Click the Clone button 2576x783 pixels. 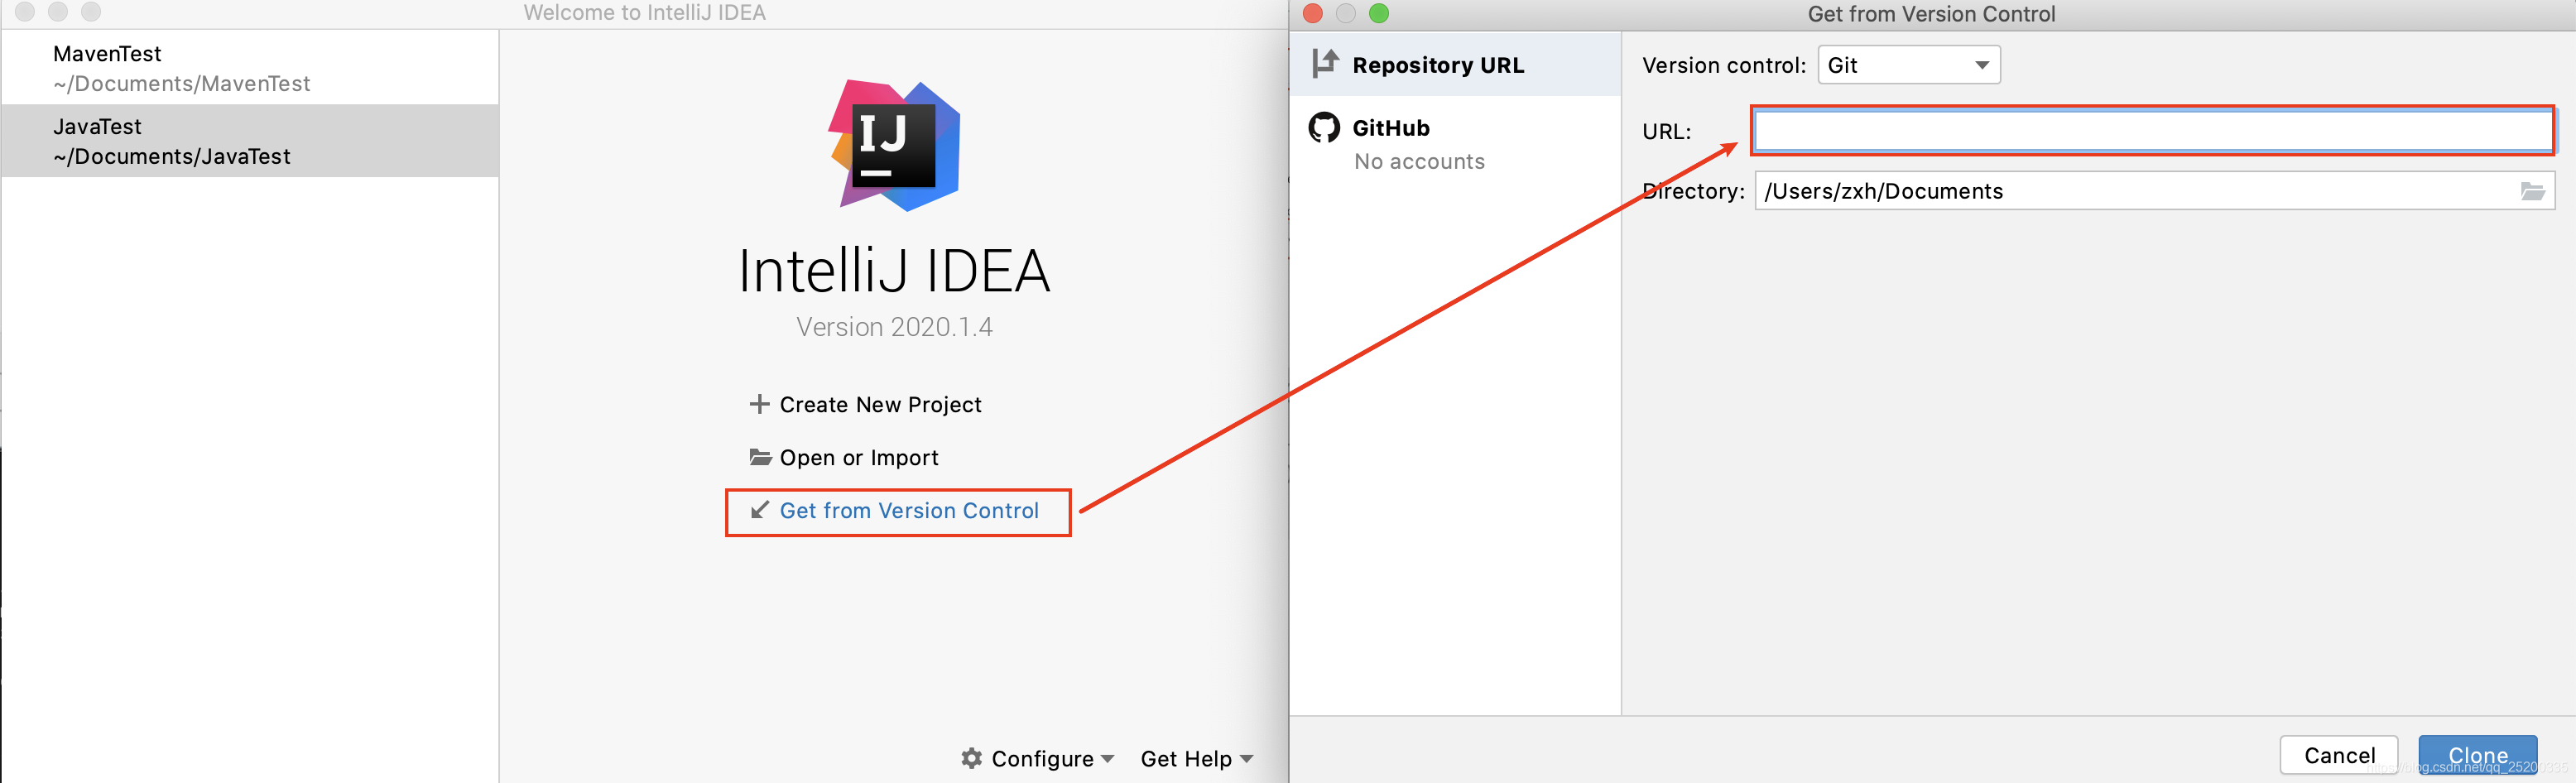(2477, 755)
